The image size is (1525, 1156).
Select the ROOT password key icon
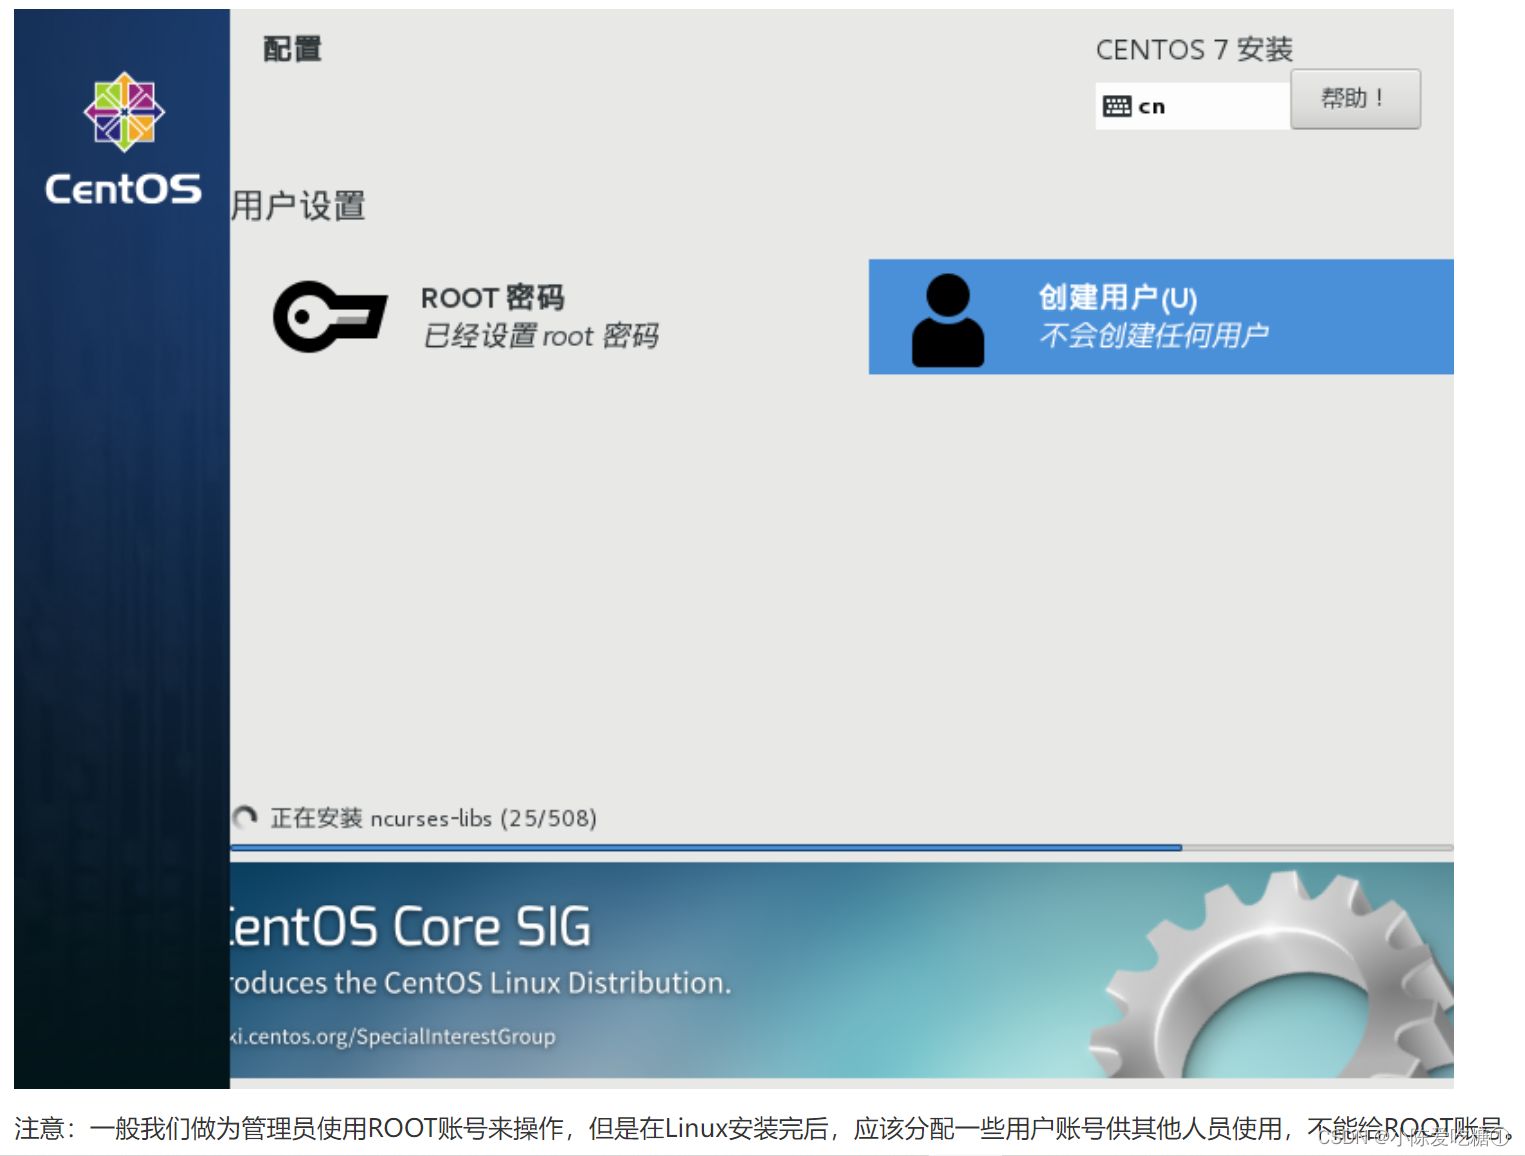331,316
